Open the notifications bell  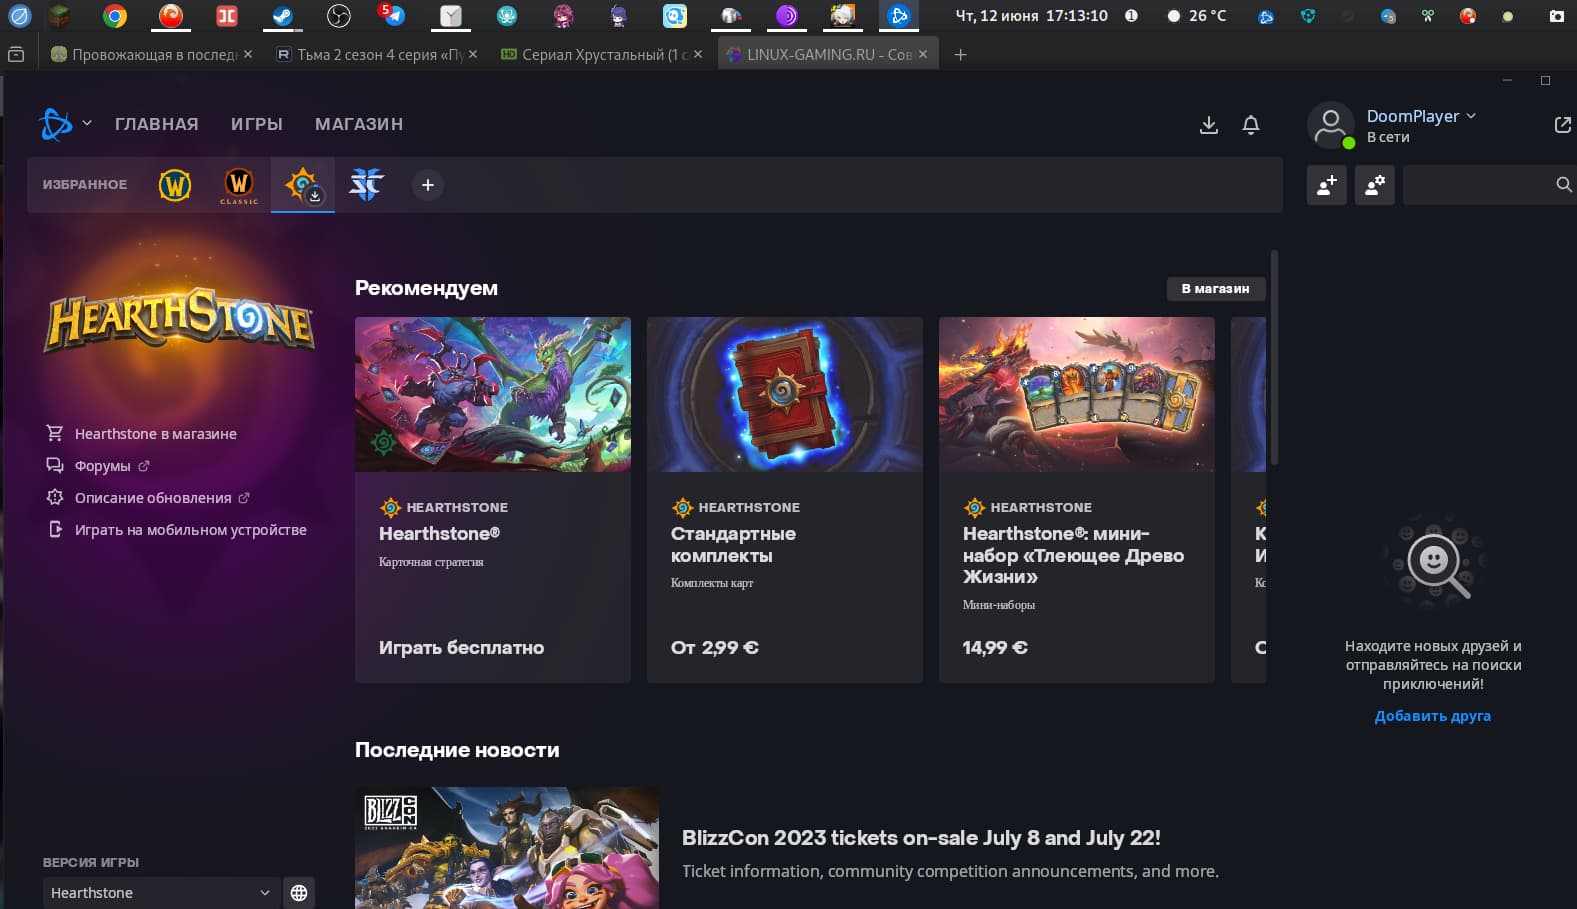click(1251, 125)
